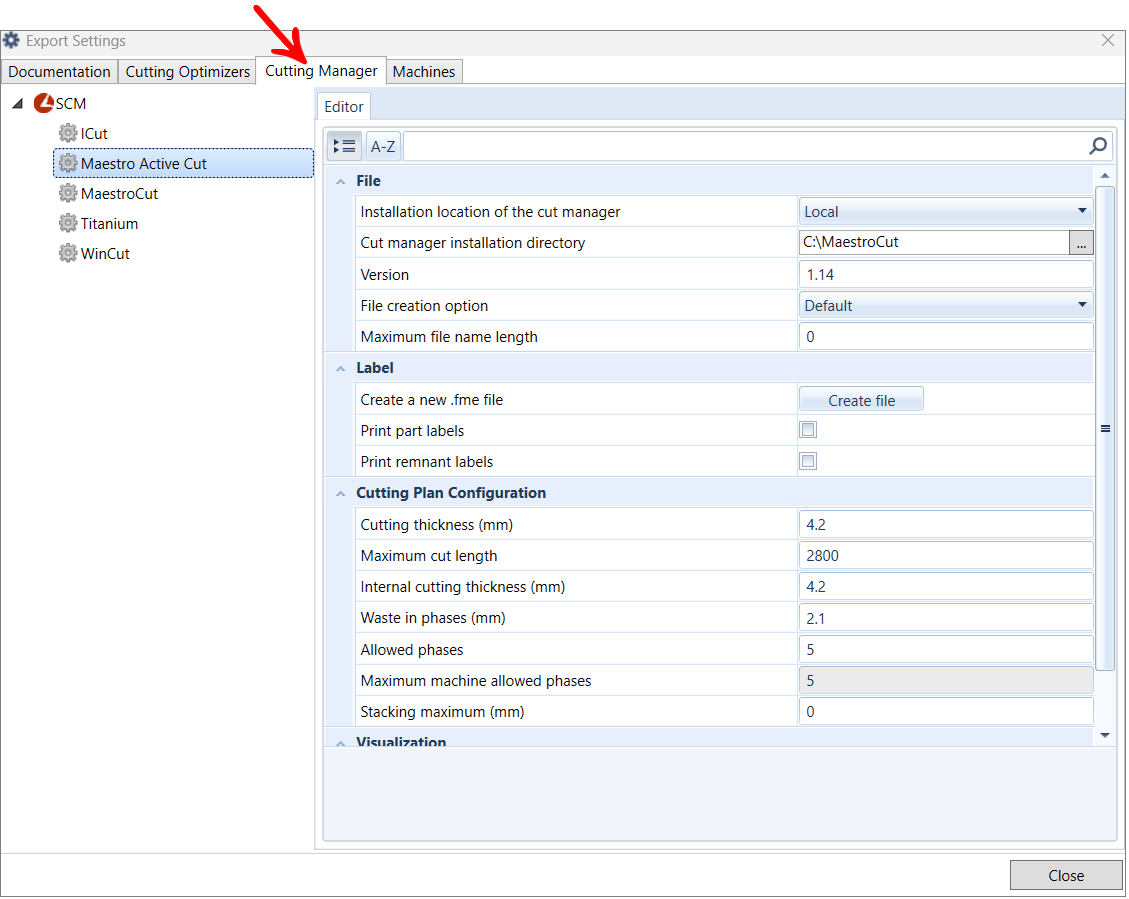Click the gear icon beside MaestroCut
This screenshot has width=1129, height=899.
(68, 193)
